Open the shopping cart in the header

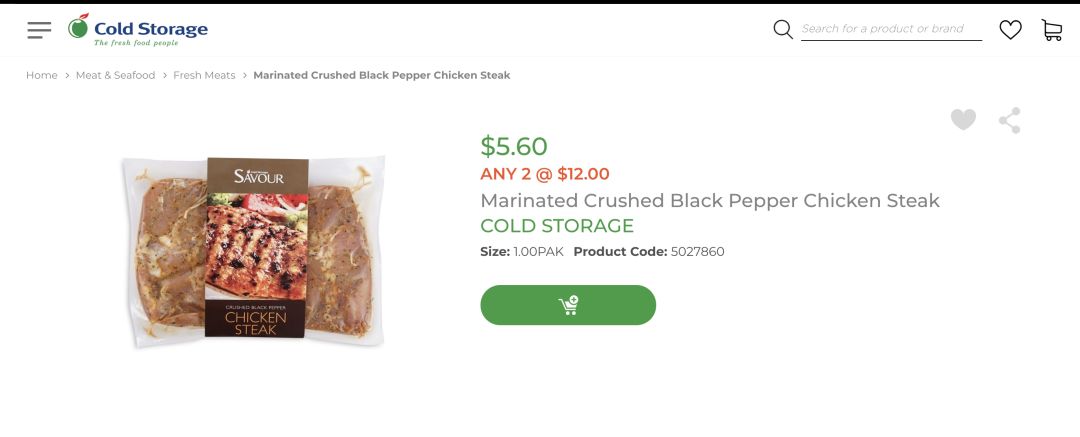(1052, 30)
